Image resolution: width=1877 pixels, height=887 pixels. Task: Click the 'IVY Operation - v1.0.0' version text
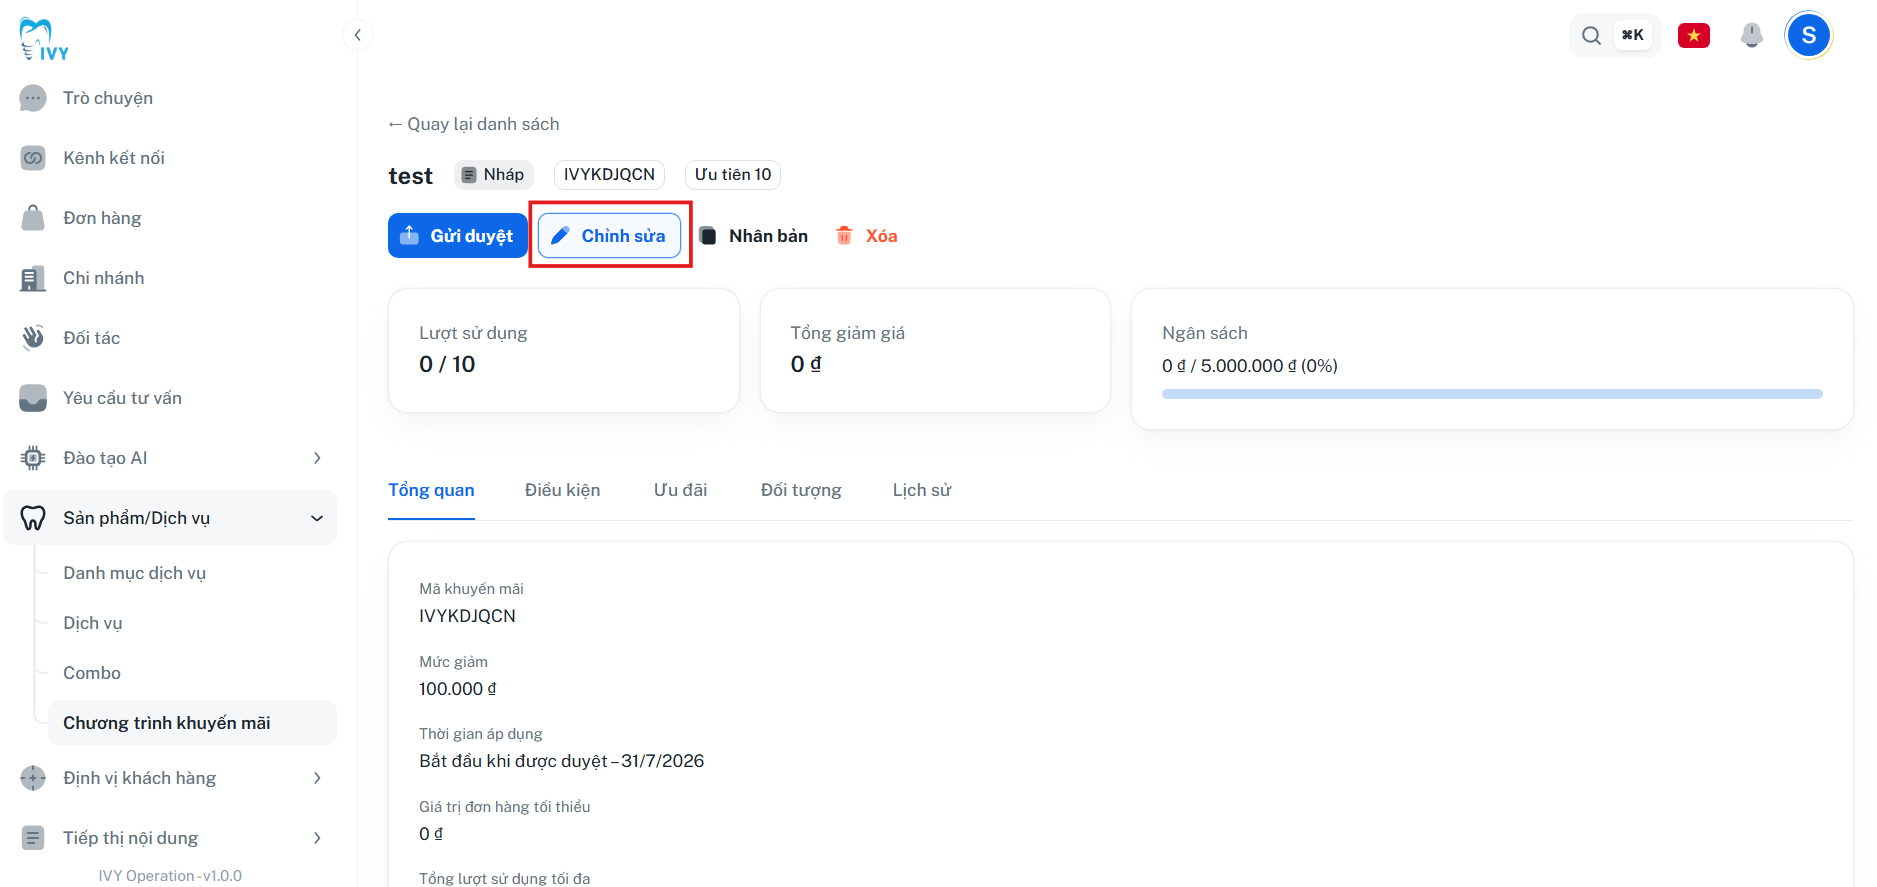tap(170, 876)
